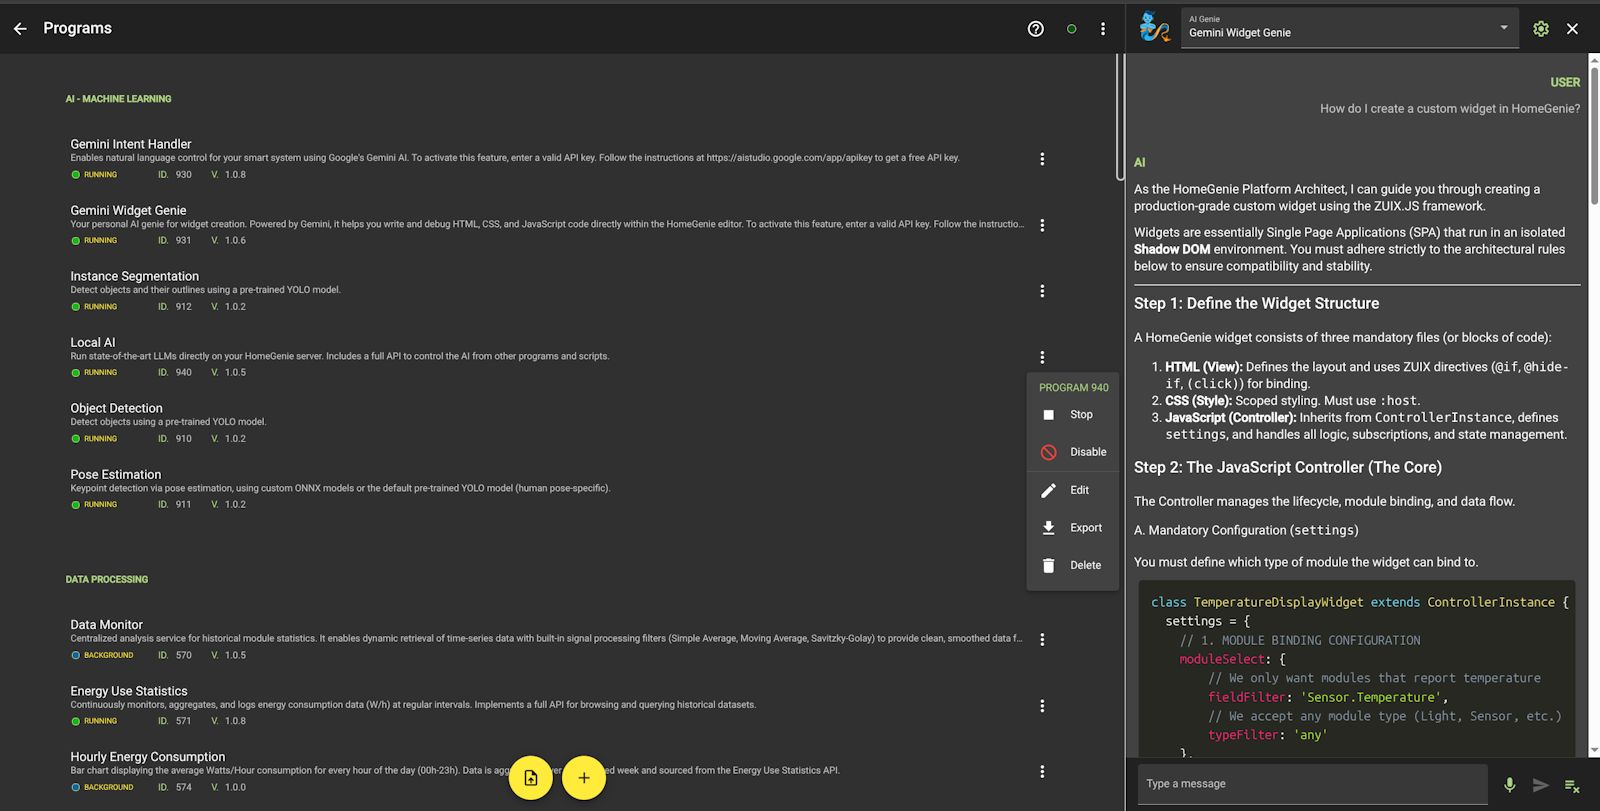Click the yellow add program plus button

point(584,778)
